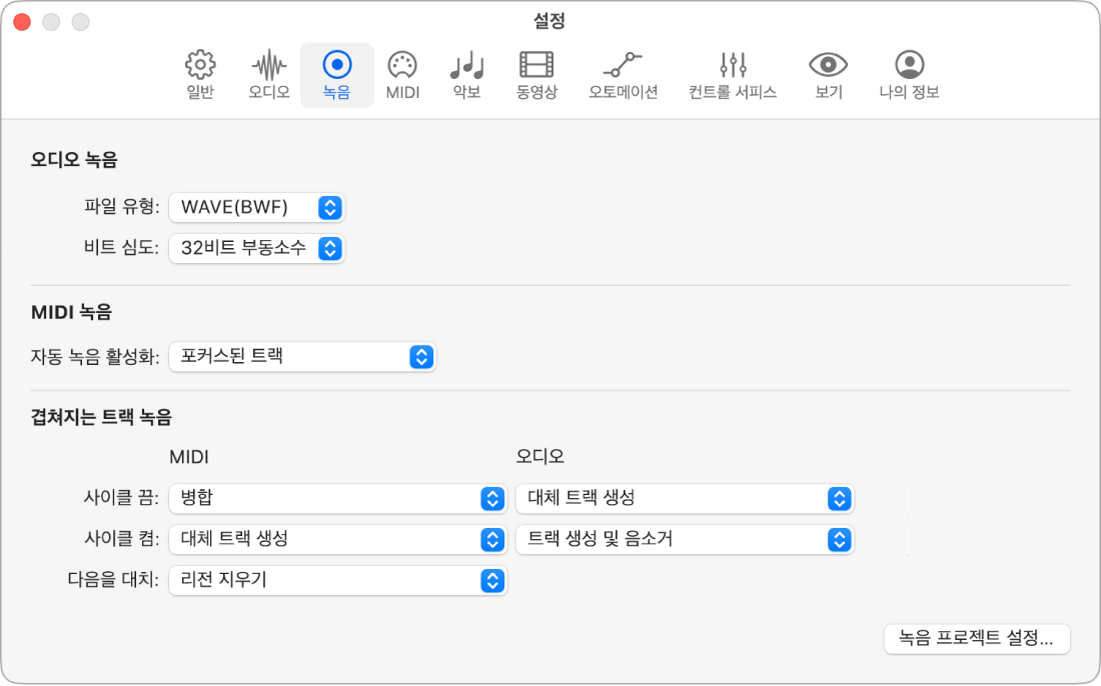The width and height of the screenshot is (1101, 686).
Task: Open the 자동 녹음 활성화 dropdown
Action: (x=303, y=357)
